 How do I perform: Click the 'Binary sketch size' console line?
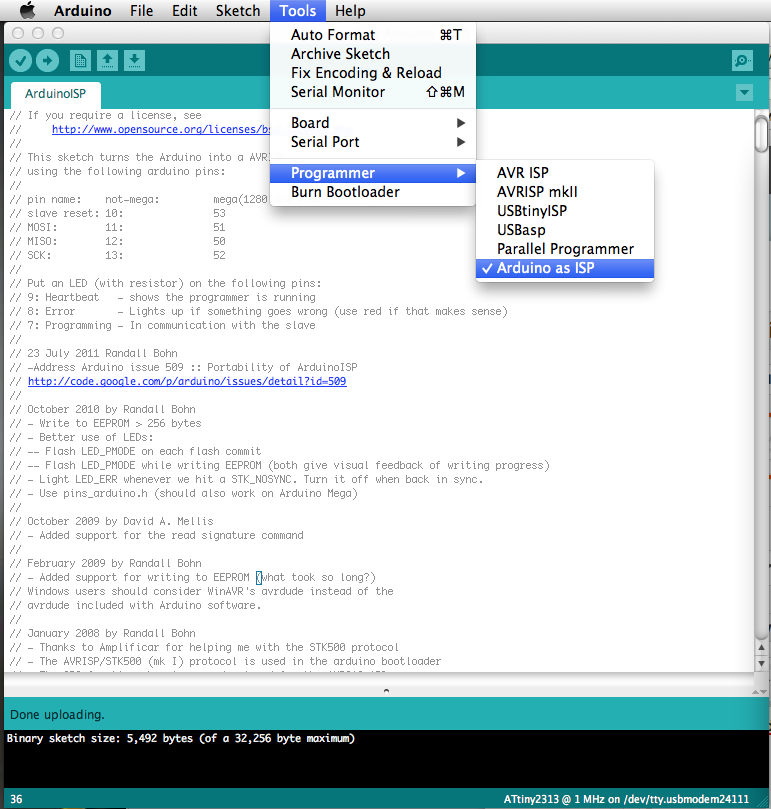click(181, 739)
